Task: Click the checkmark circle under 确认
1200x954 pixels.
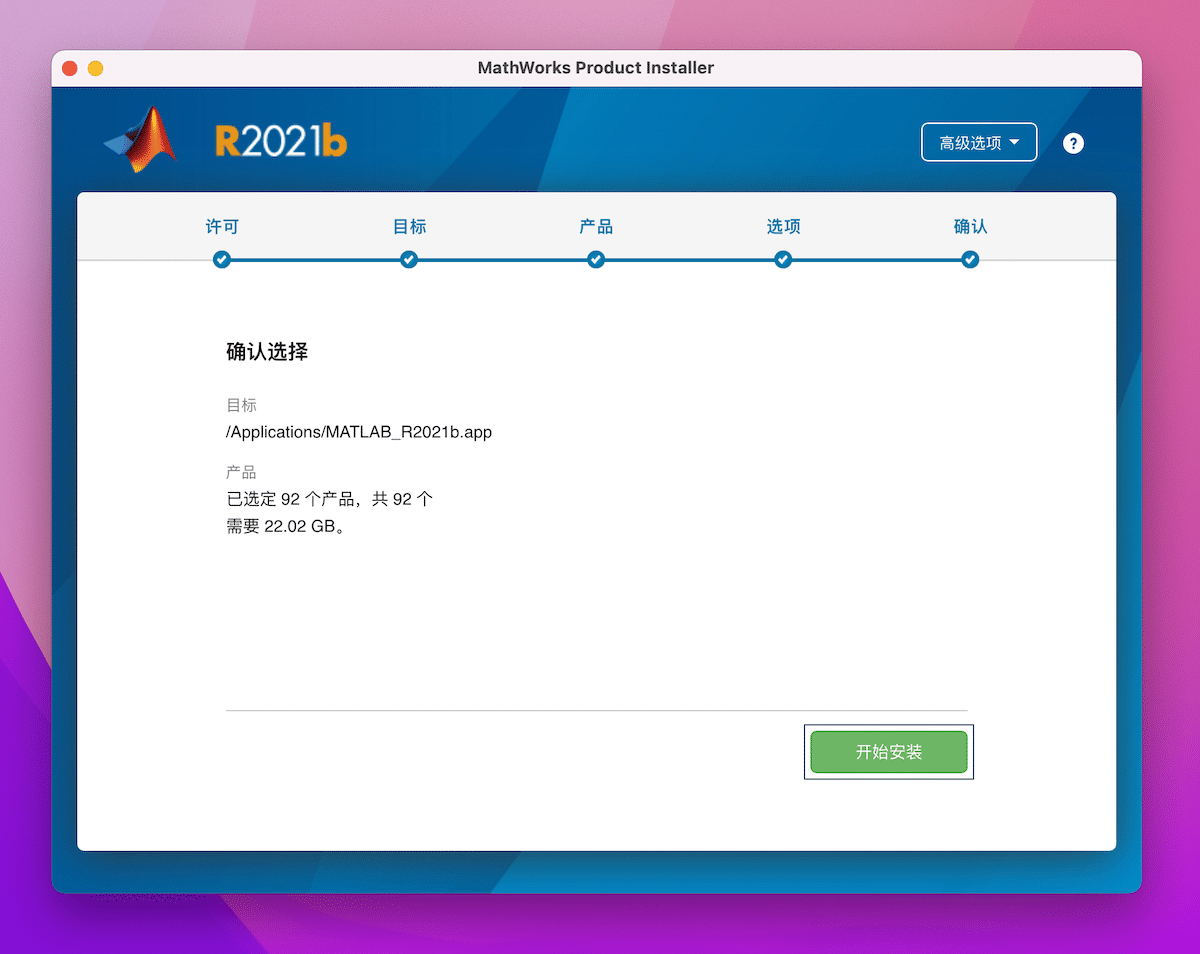Action: (x=970, y=260)
